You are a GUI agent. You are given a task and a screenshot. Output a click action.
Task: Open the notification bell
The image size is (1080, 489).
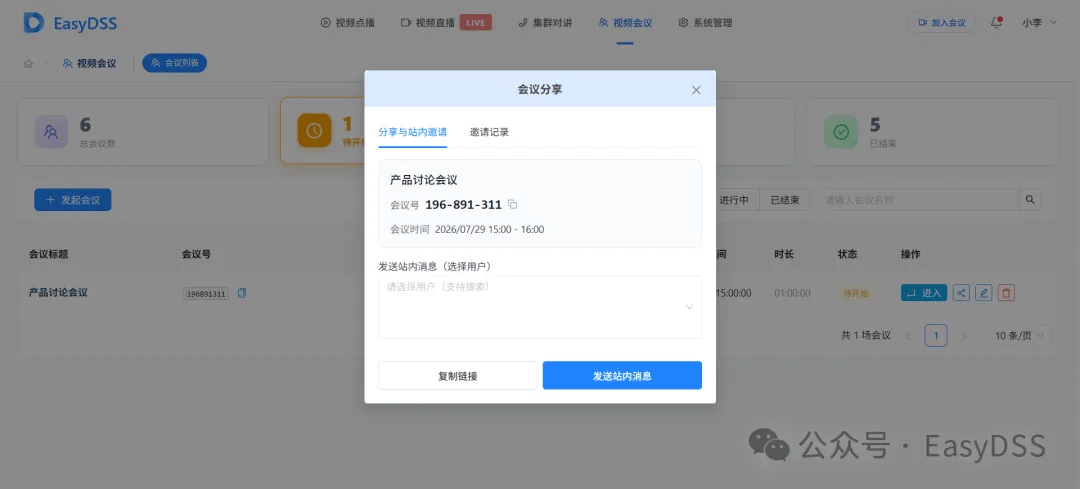click(x=996, y=23)
